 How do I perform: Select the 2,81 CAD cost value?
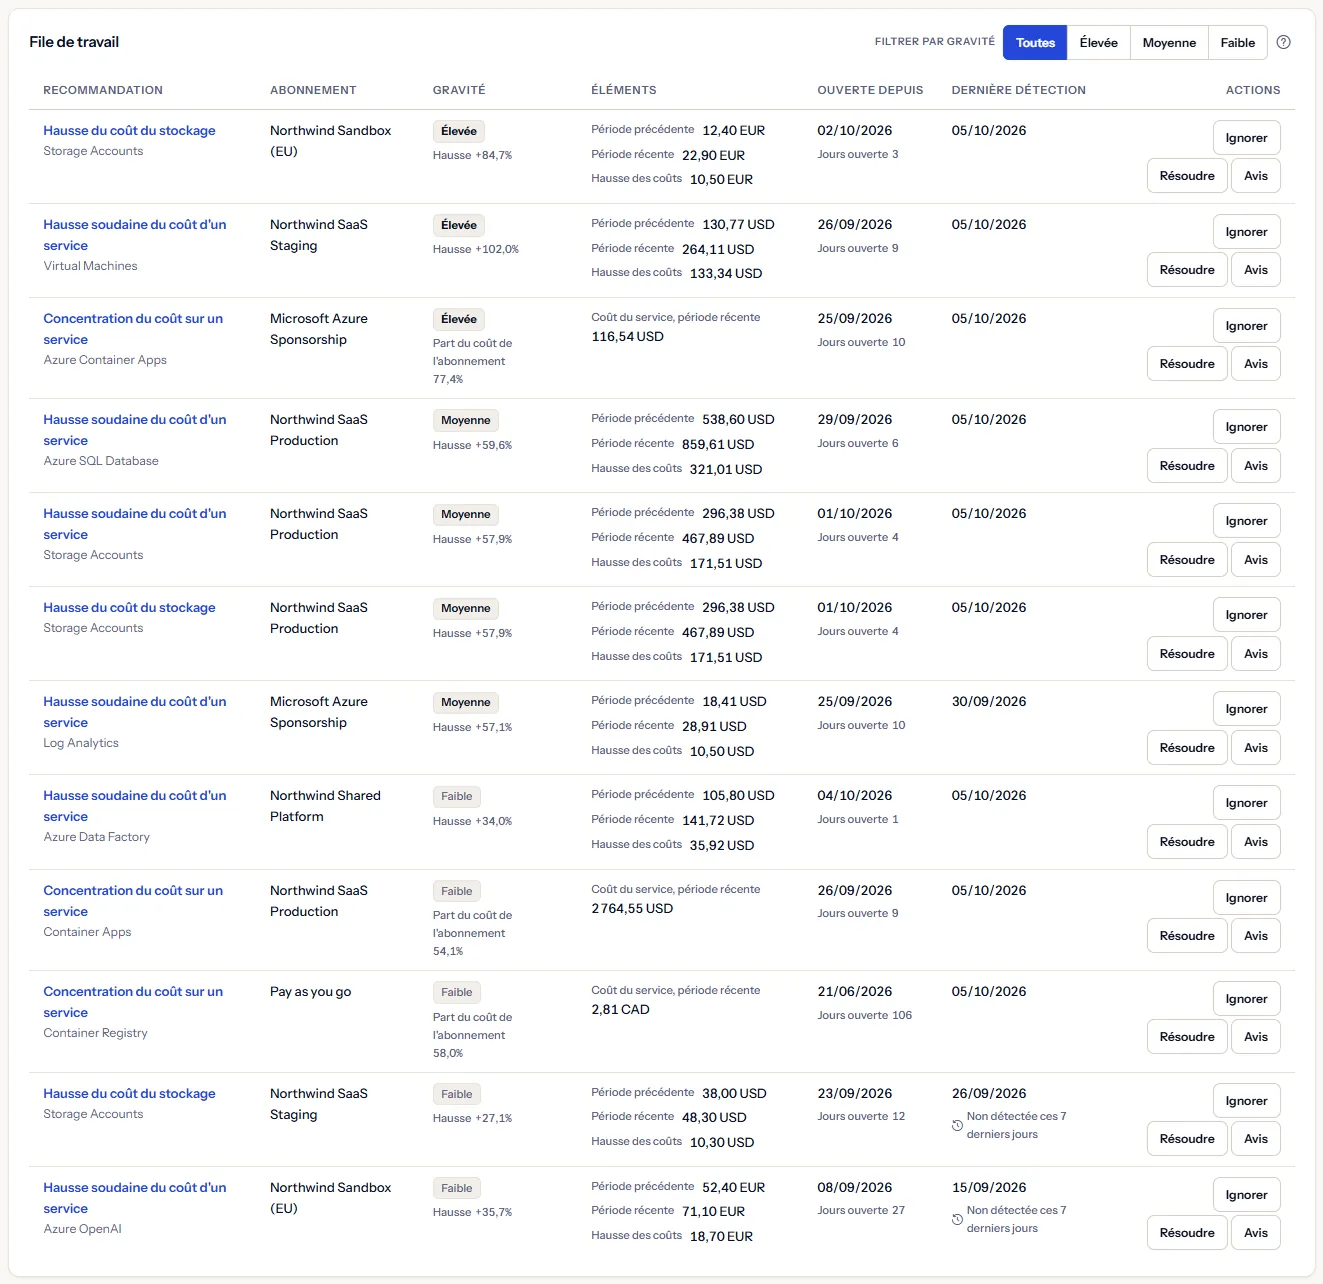[x=620, y=1010]
